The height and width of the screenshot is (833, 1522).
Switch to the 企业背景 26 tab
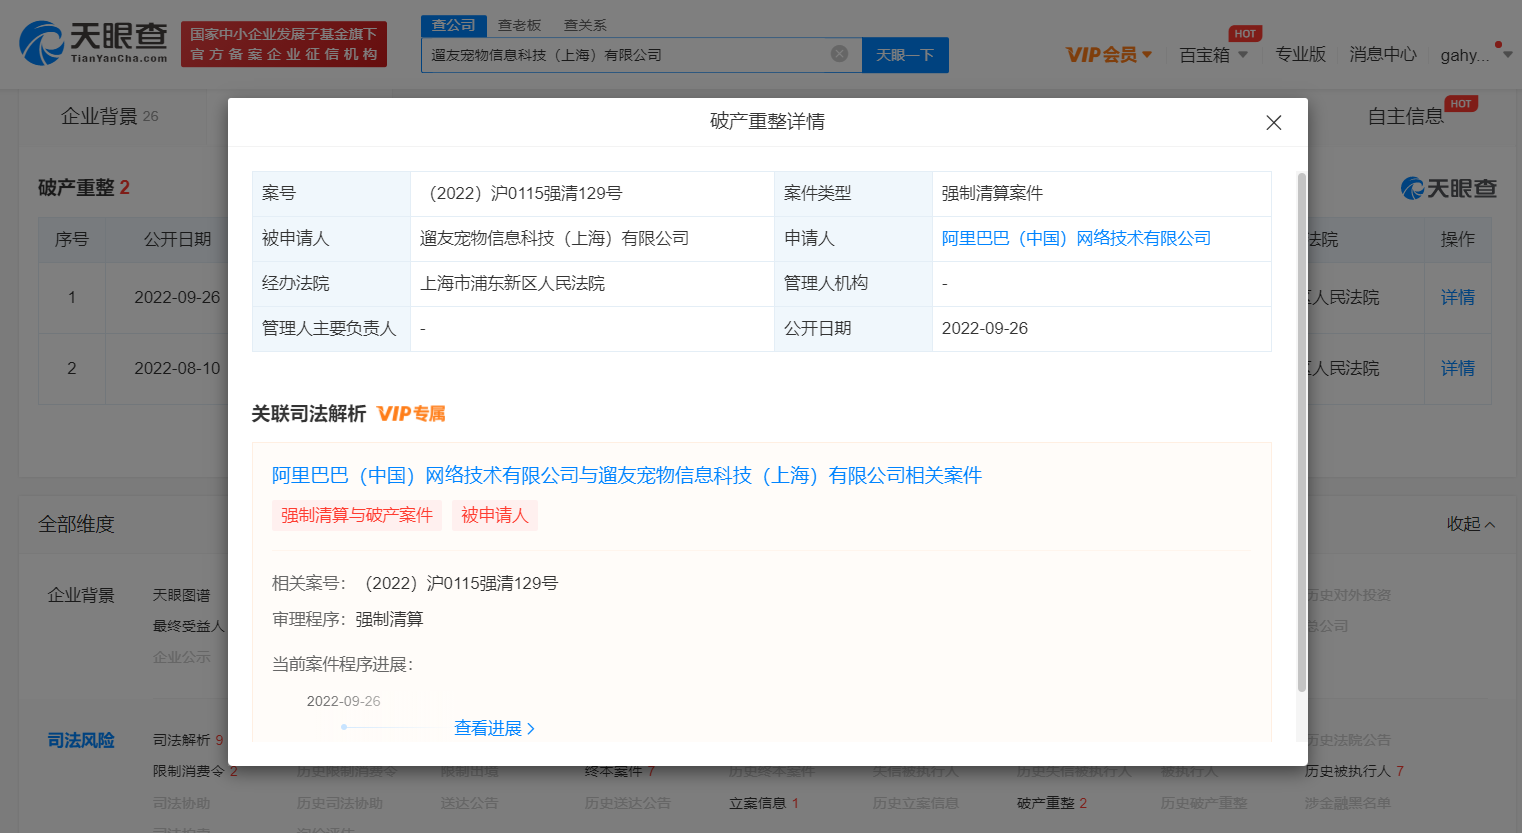(x=109, y=116)
